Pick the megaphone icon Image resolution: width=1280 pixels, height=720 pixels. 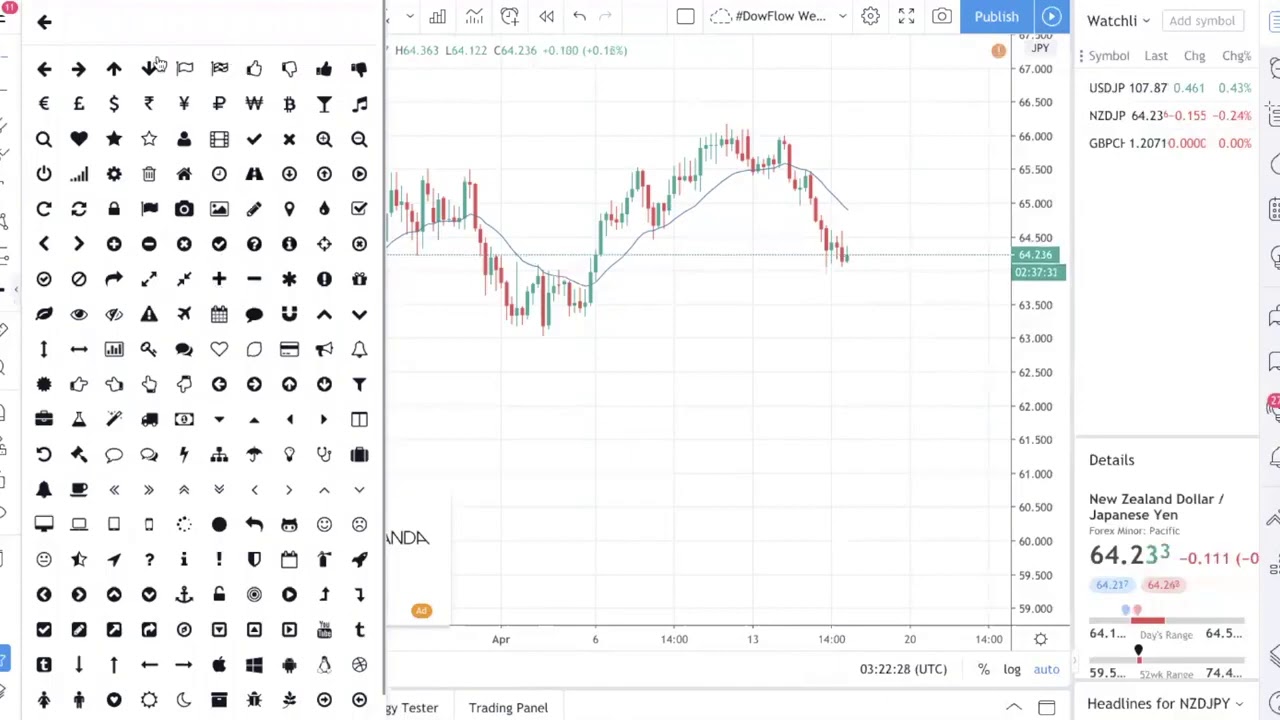(324, 349)
